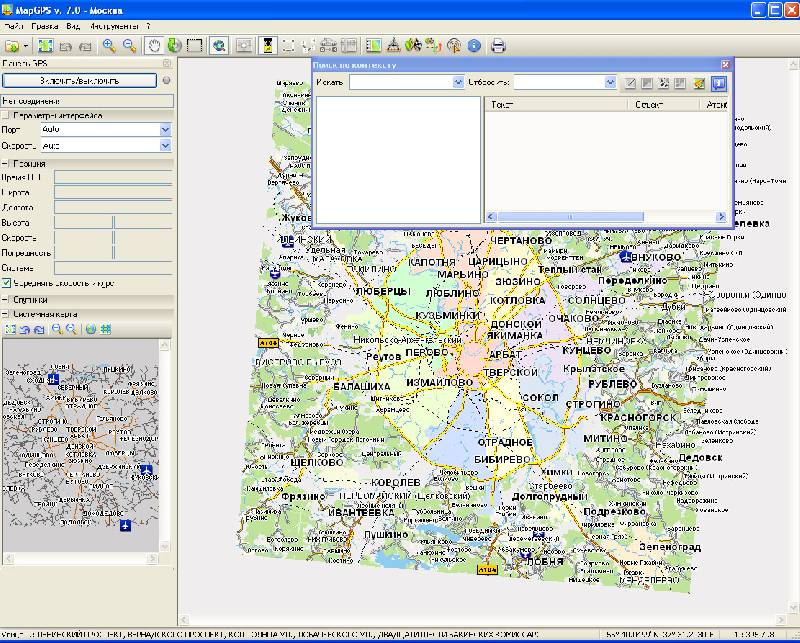Select the zoom in magnifier on main toolbar

coord(109,46)
